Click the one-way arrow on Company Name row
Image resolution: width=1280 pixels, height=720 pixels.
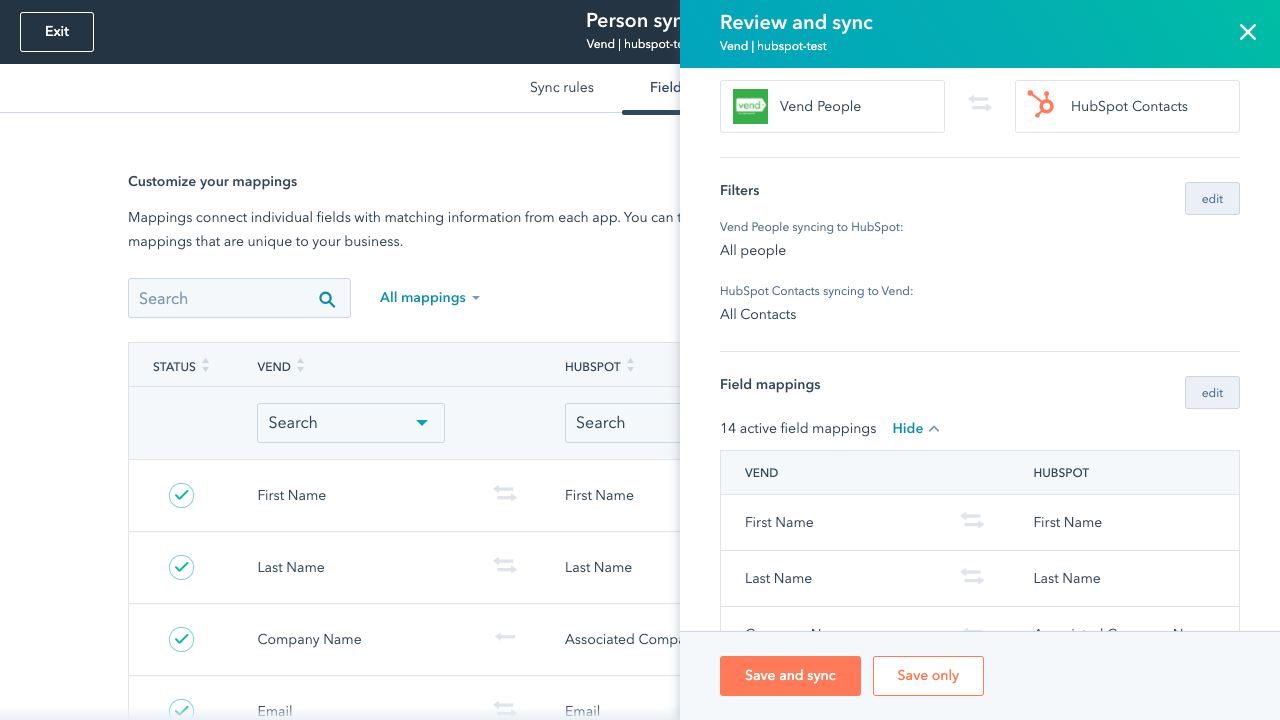click(505, 637)
